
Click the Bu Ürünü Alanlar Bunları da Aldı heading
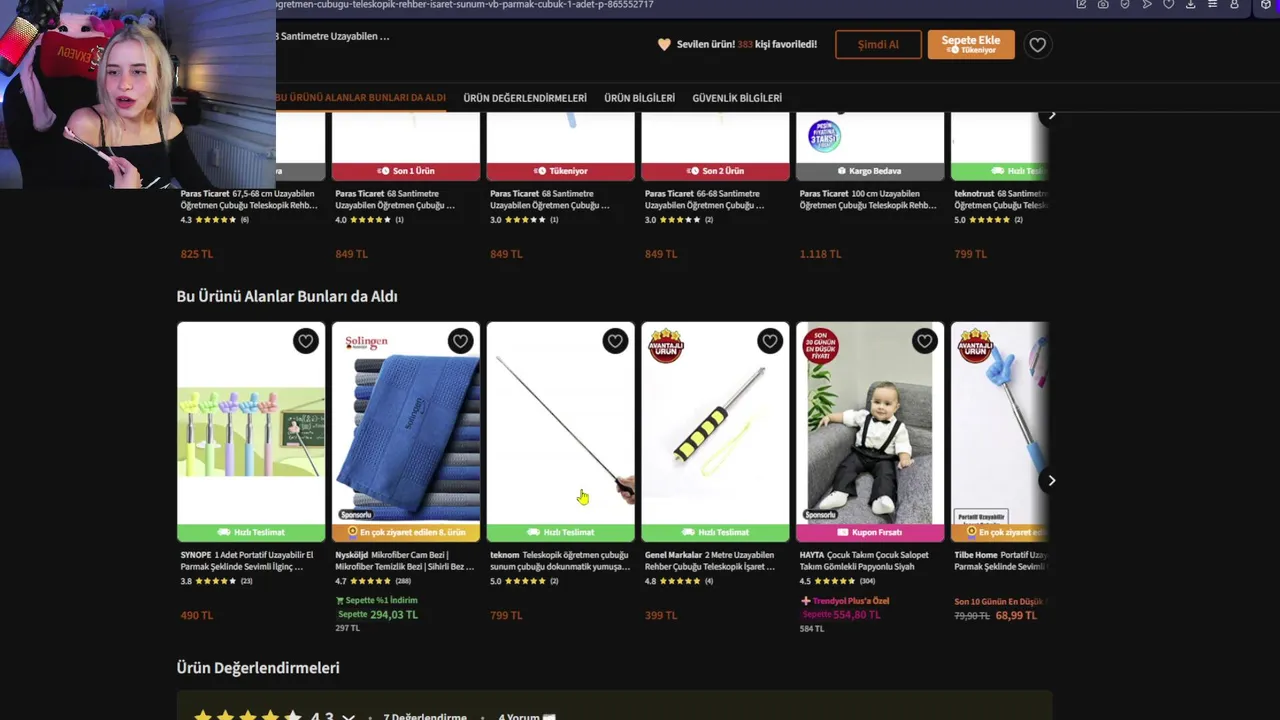point(287,296)
